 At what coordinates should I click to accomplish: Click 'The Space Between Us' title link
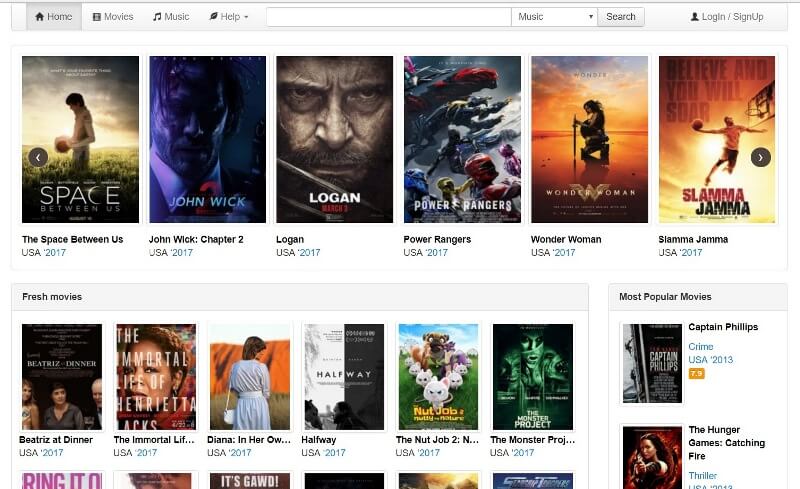tap(72, 239)
